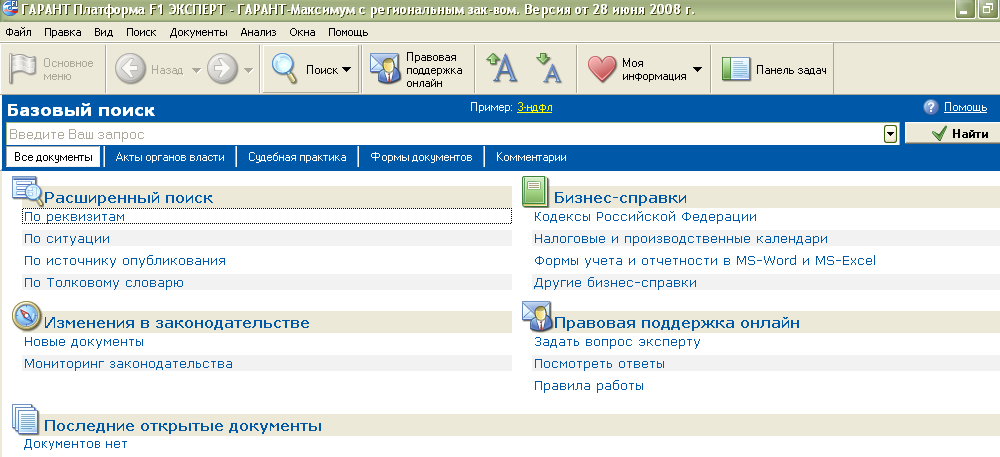Open the Вид menu
Screen dimensions: 1000x457
pos(103,32)
